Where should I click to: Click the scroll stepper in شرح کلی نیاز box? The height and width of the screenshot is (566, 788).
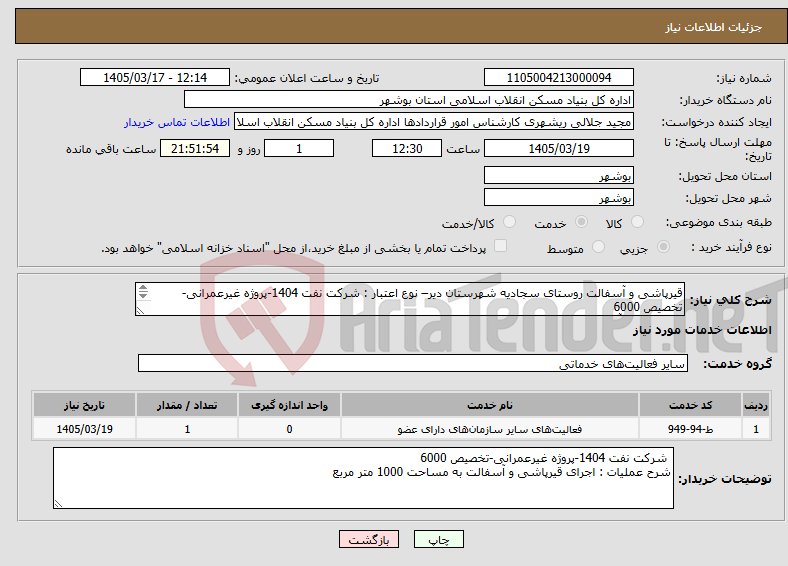[143, 292]
